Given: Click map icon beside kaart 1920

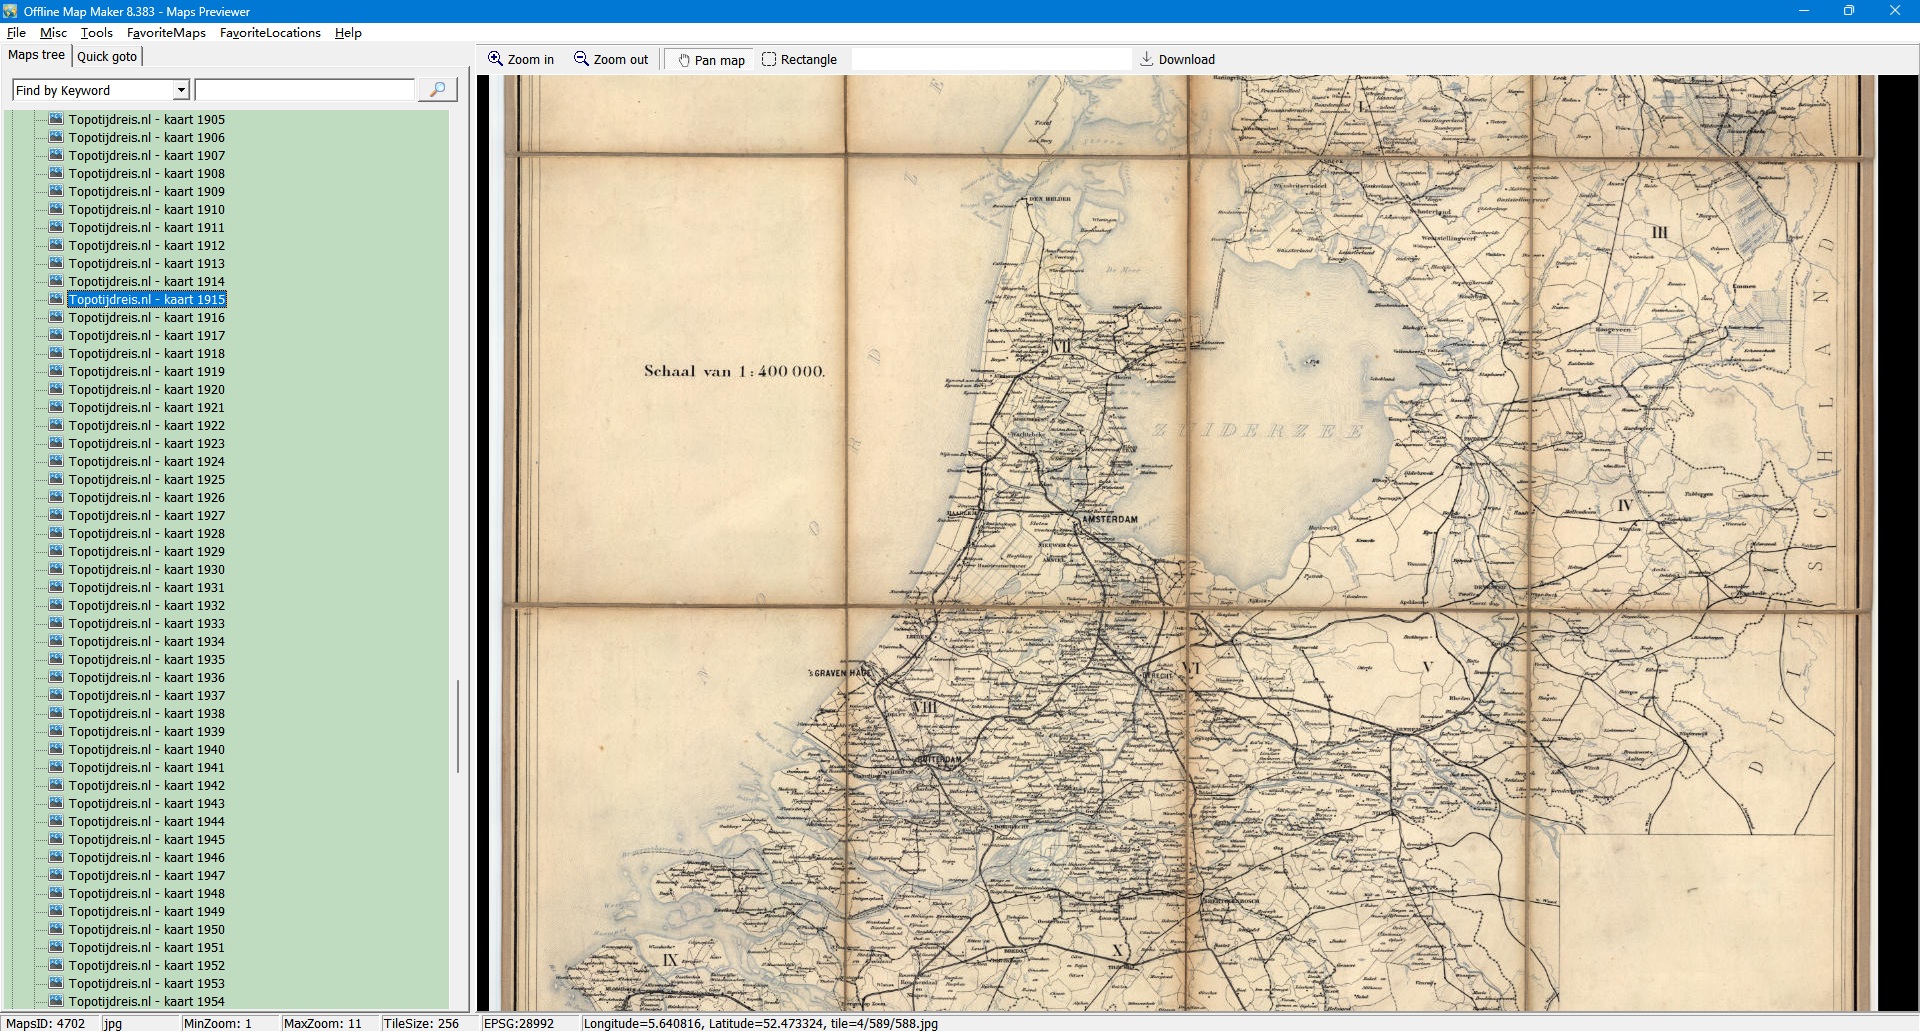Looking at the screenshot, I should (x=56, y=389).
